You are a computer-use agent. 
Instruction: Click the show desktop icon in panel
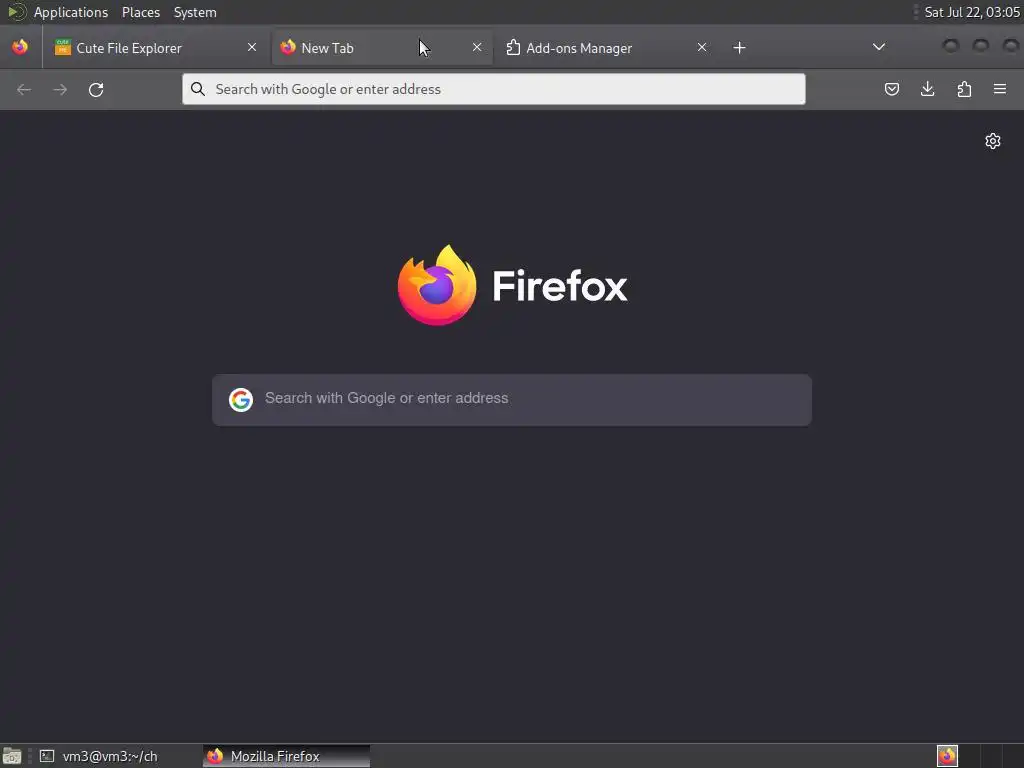[12, 756]
